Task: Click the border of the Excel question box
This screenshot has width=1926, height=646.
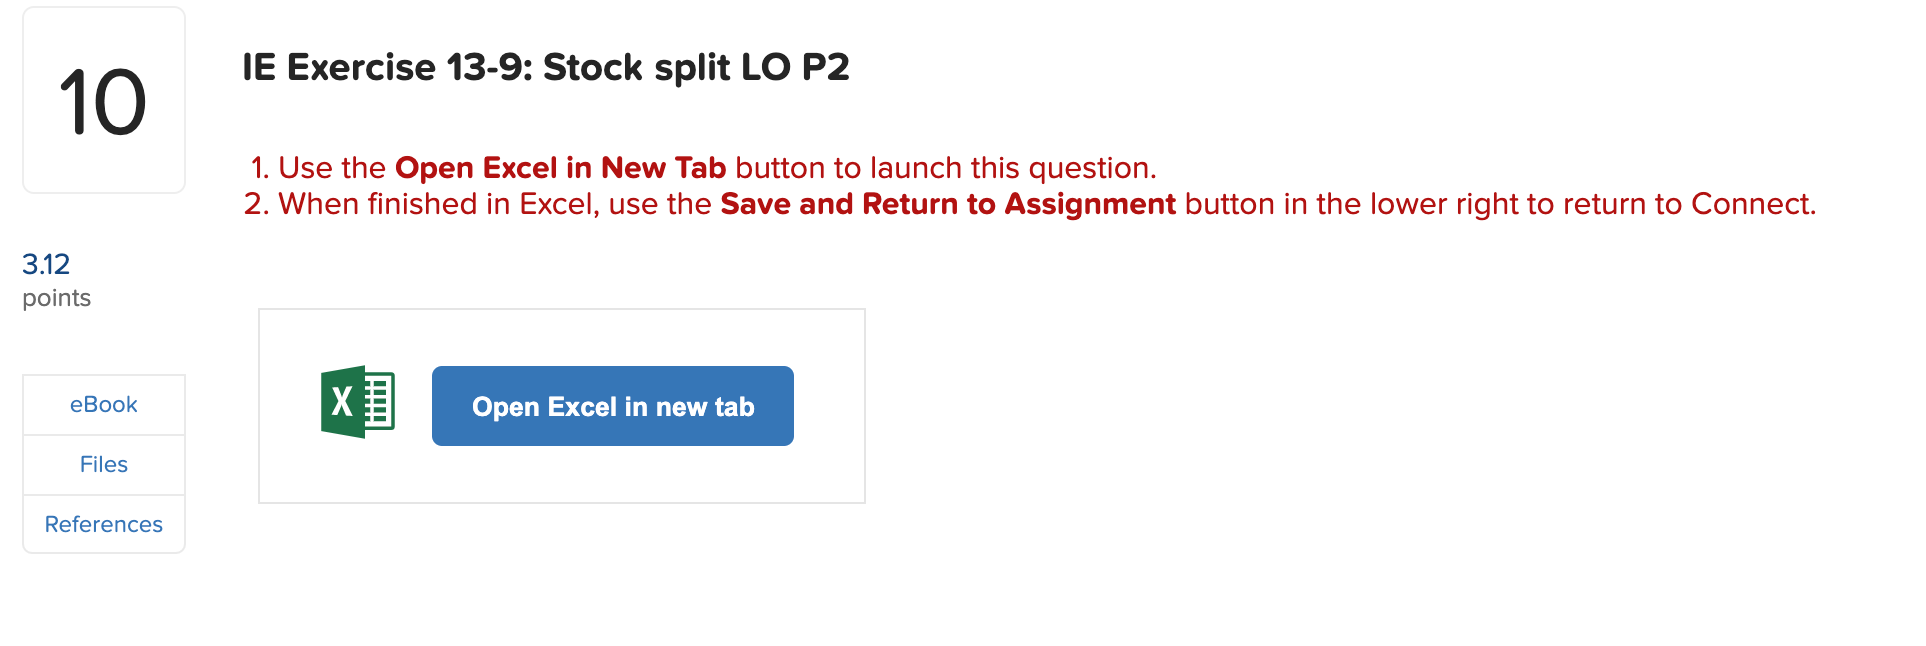Action: tap(562, 310)
